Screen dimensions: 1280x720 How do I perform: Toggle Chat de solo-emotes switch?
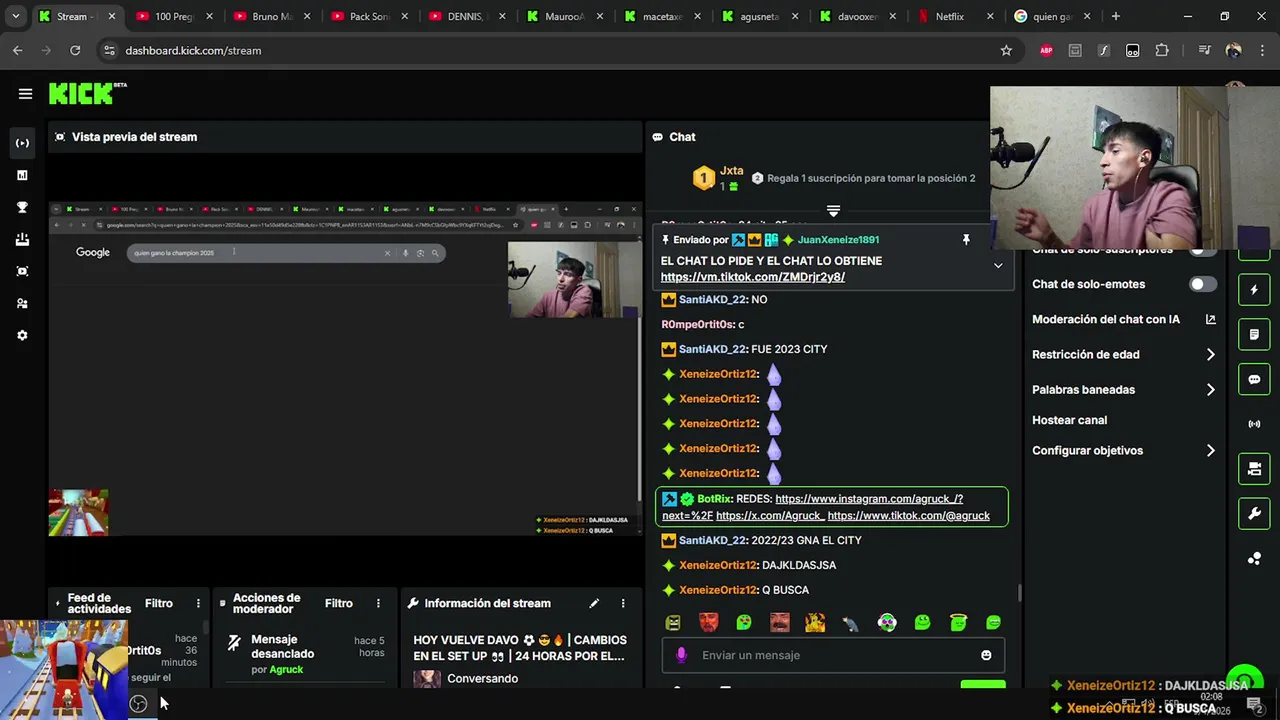coord(1203,284)
